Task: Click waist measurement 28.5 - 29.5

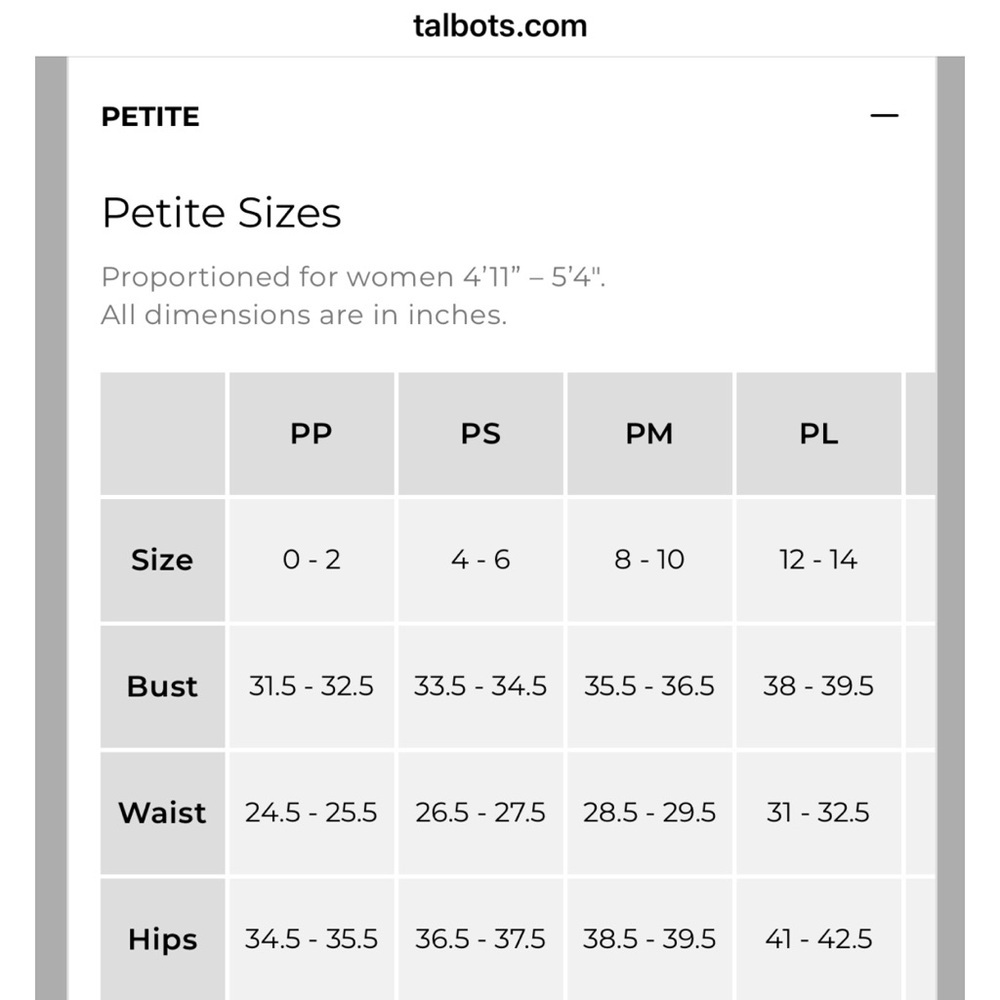Action: tap(649, 812)
